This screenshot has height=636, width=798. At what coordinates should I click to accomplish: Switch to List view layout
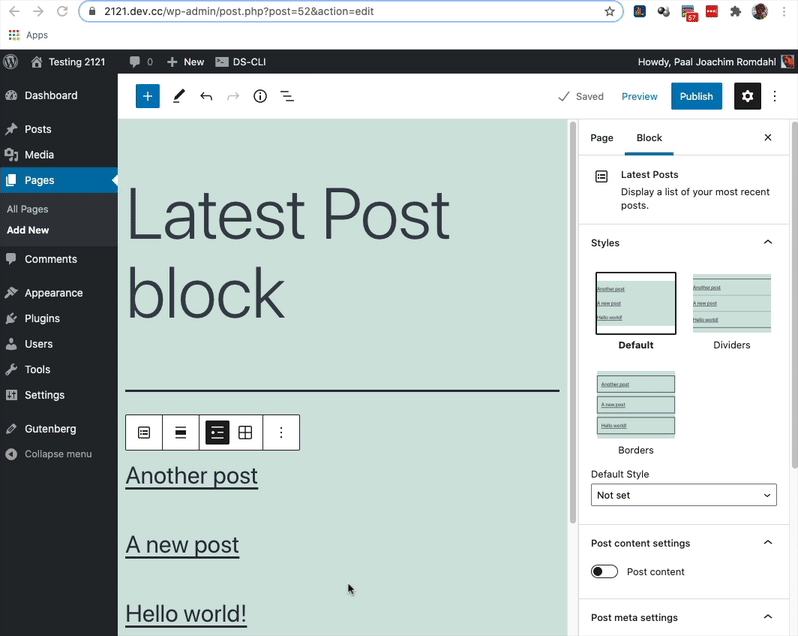tap(217, 432)
